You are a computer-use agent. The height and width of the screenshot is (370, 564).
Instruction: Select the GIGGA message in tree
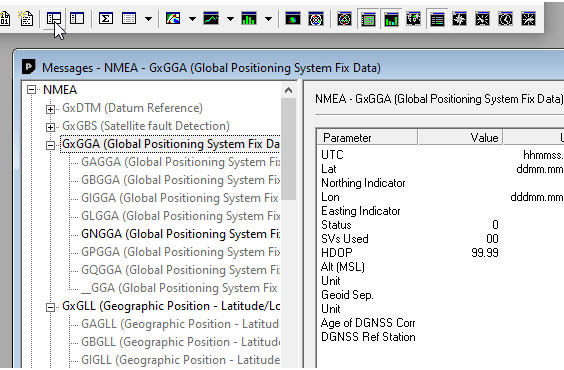tap(180, 198)
